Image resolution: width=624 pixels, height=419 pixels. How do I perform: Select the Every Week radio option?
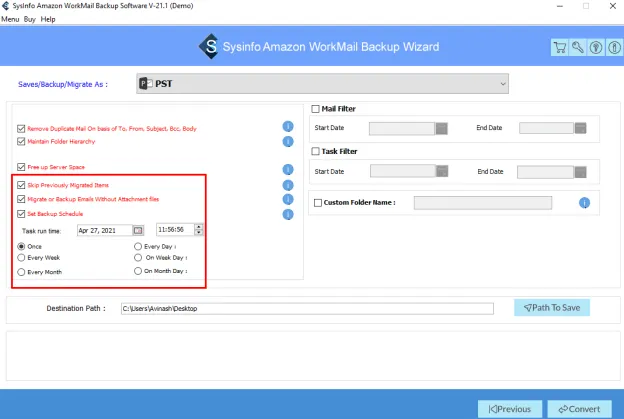point(22,258)
